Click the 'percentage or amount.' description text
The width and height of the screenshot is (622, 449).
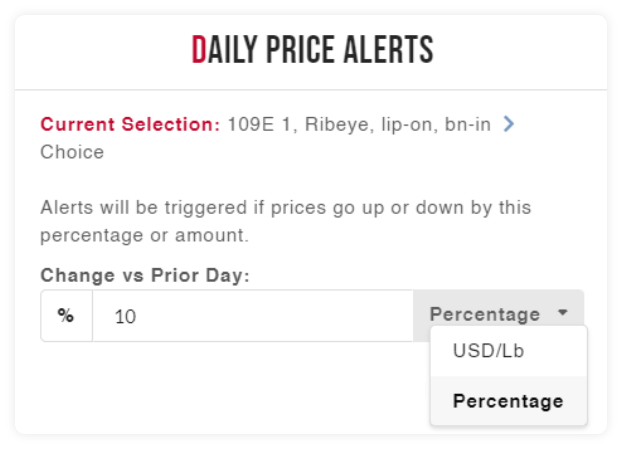pos(144,236)
